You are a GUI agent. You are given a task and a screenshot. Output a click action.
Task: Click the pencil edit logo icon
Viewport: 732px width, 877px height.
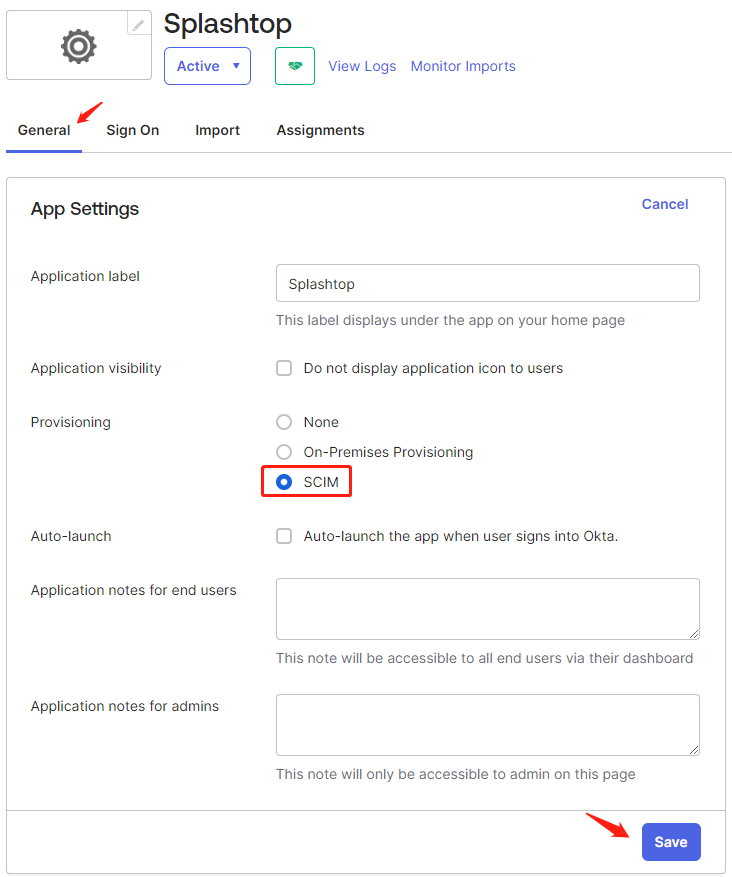click(139, 24)
